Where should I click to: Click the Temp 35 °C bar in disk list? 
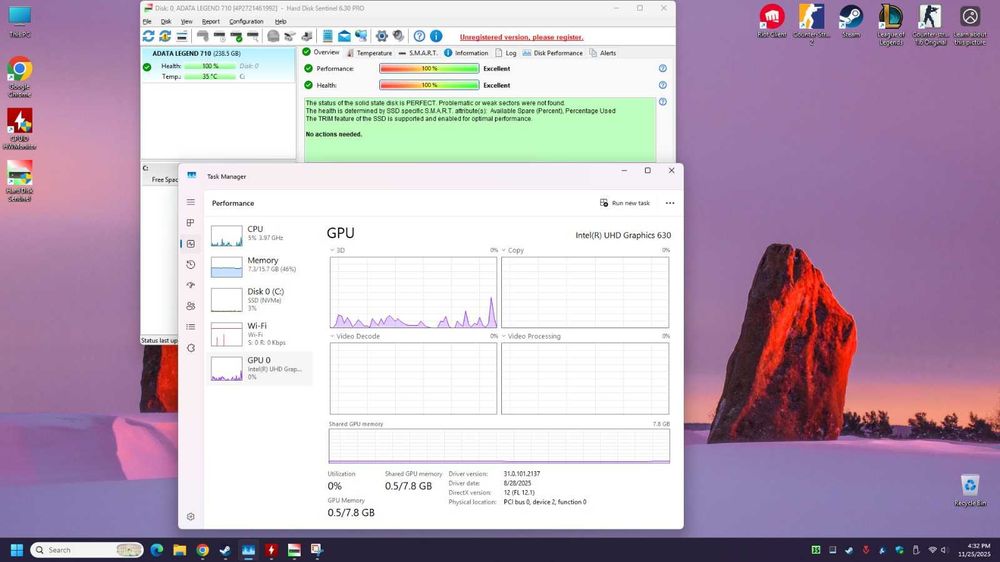point(210,77)
